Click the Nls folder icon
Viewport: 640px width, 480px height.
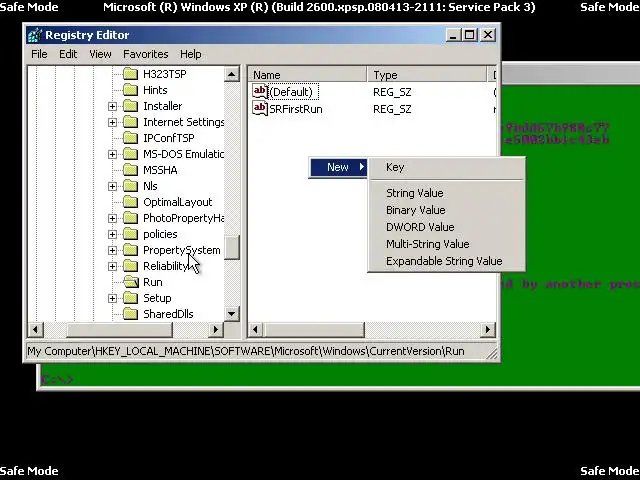pos(131,186)
